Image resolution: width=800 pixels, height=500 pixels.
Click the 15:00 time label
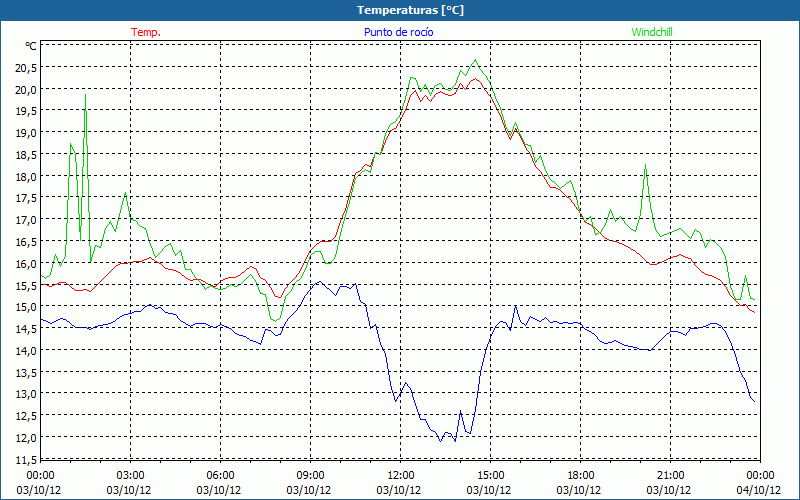[x=490, y=476]
